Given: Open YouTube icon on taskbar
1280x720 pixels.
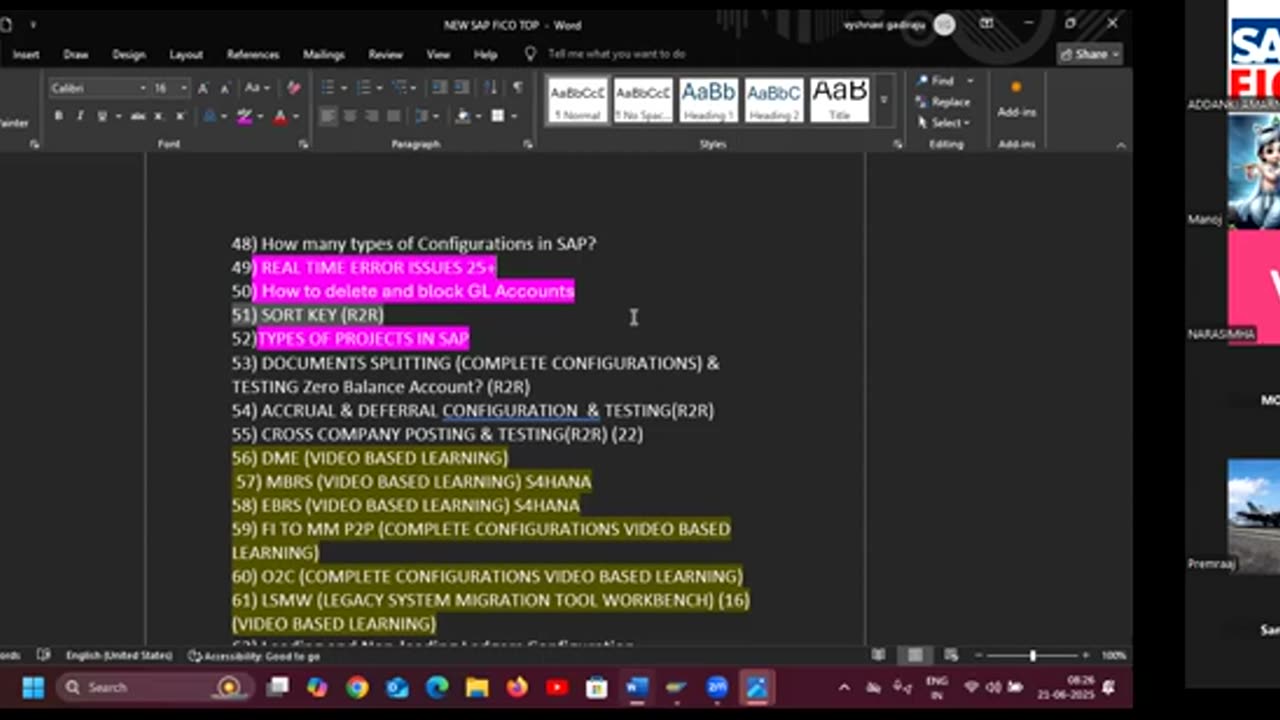Looking at the screenshot, I should tap(557, 688).
